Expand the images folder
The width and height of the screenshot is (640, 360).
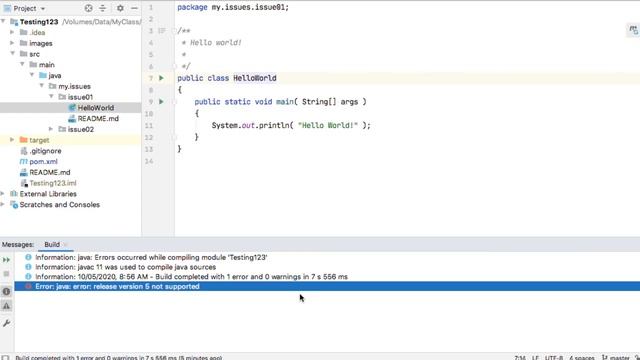(12, 43)
